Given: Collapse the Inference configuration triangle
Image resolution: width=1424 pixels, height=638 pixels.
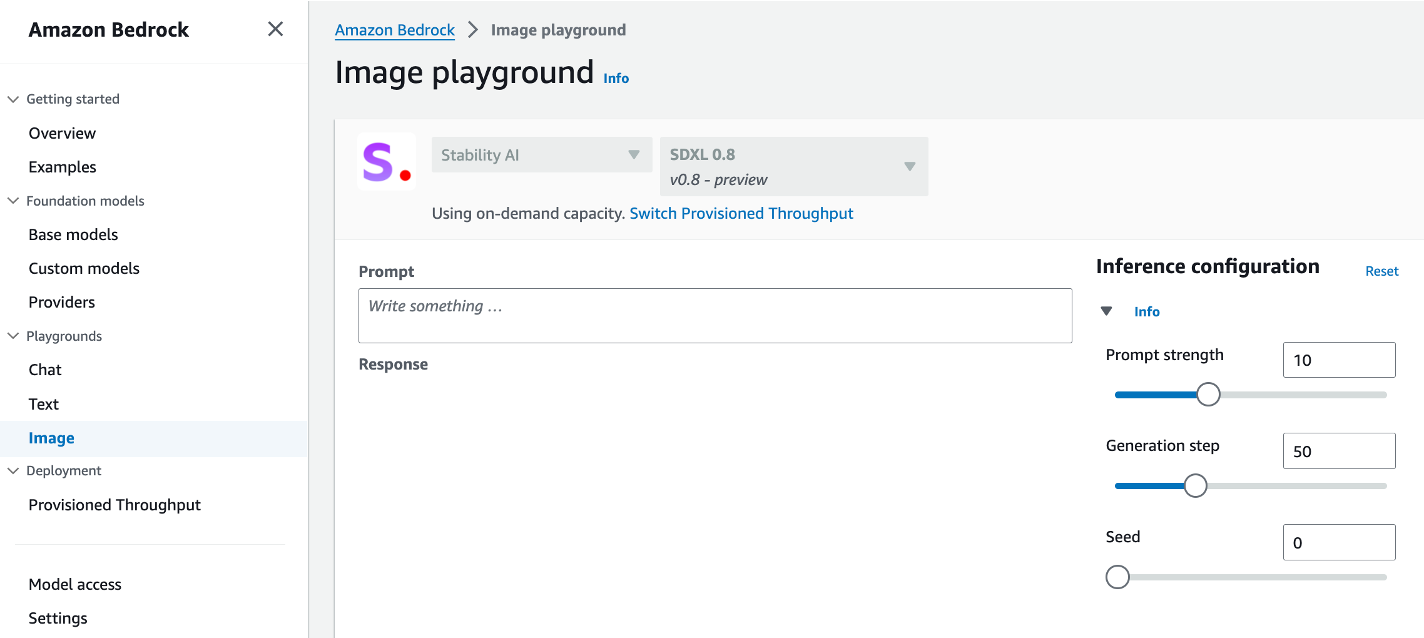Looking at the screenshot, I should click(1106, 311).
